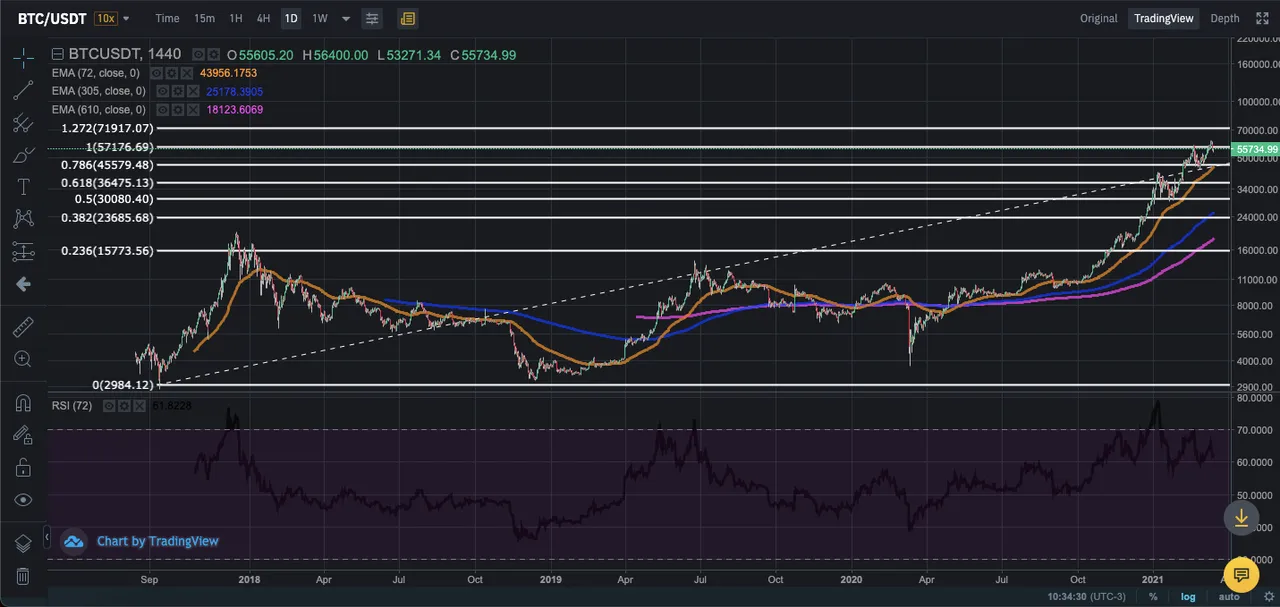
Task: Open EMA 610 indicator settings
Action: coord(177,109)
